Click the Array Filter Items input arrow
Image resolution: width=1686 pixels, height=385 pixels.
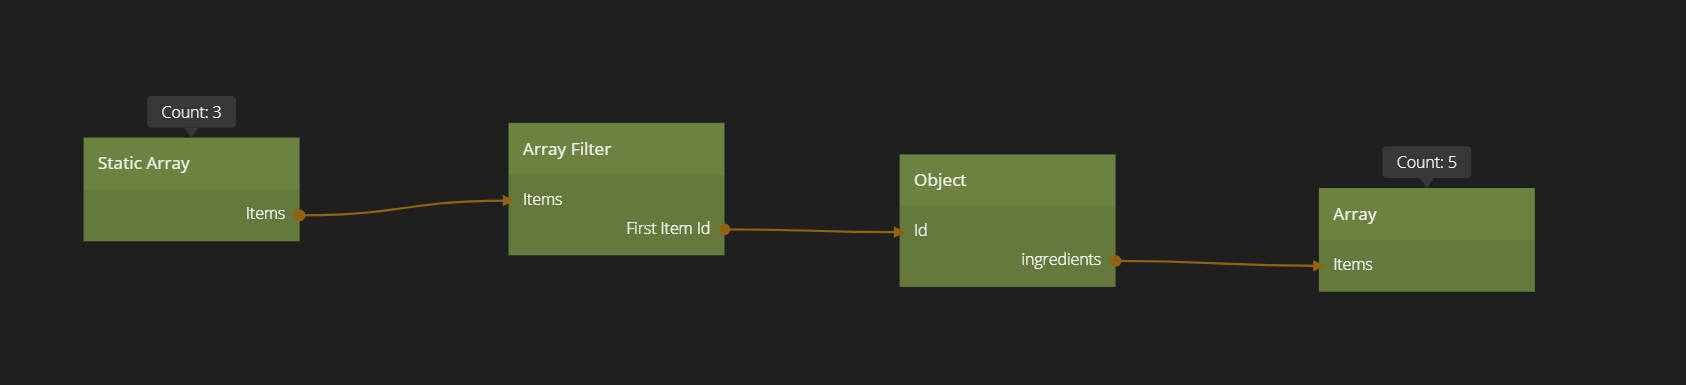click(x=507, y=201)
